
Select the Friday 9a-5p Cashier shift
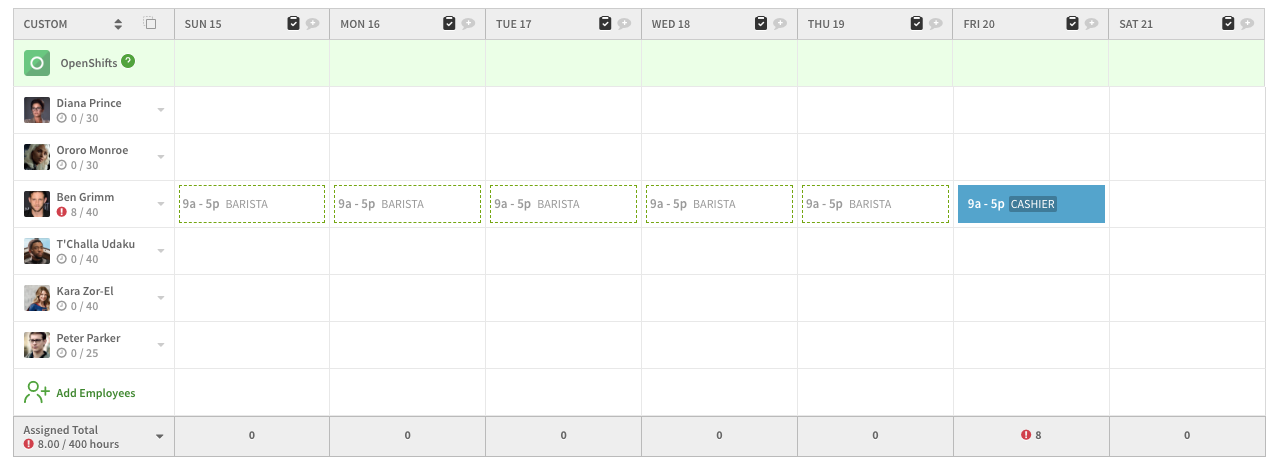[x=1031, y=204]
